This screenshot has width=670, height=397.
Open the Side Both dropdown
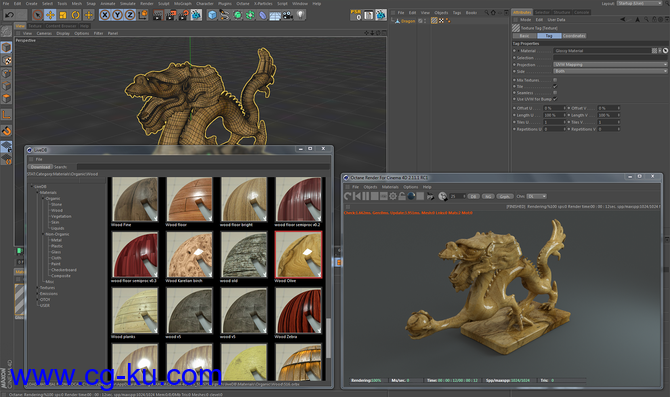tap(610, 71)
